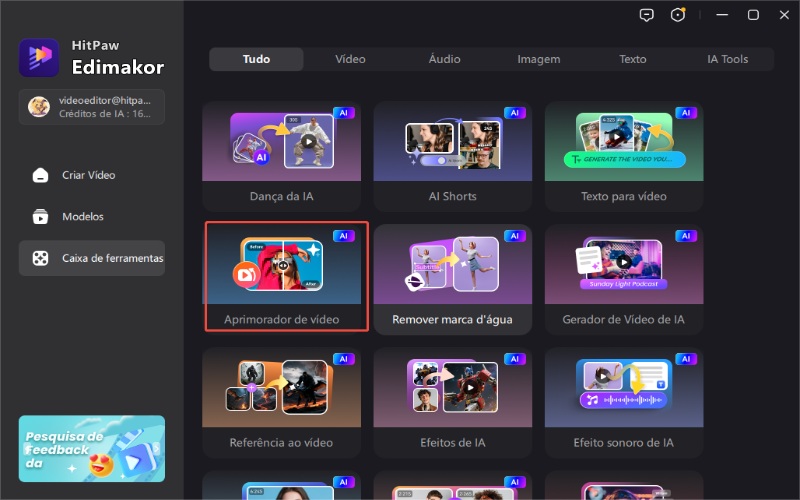The width and height of the screenshot is (800, 500).
Task: Close the Edimakor window
Action: 784,15
